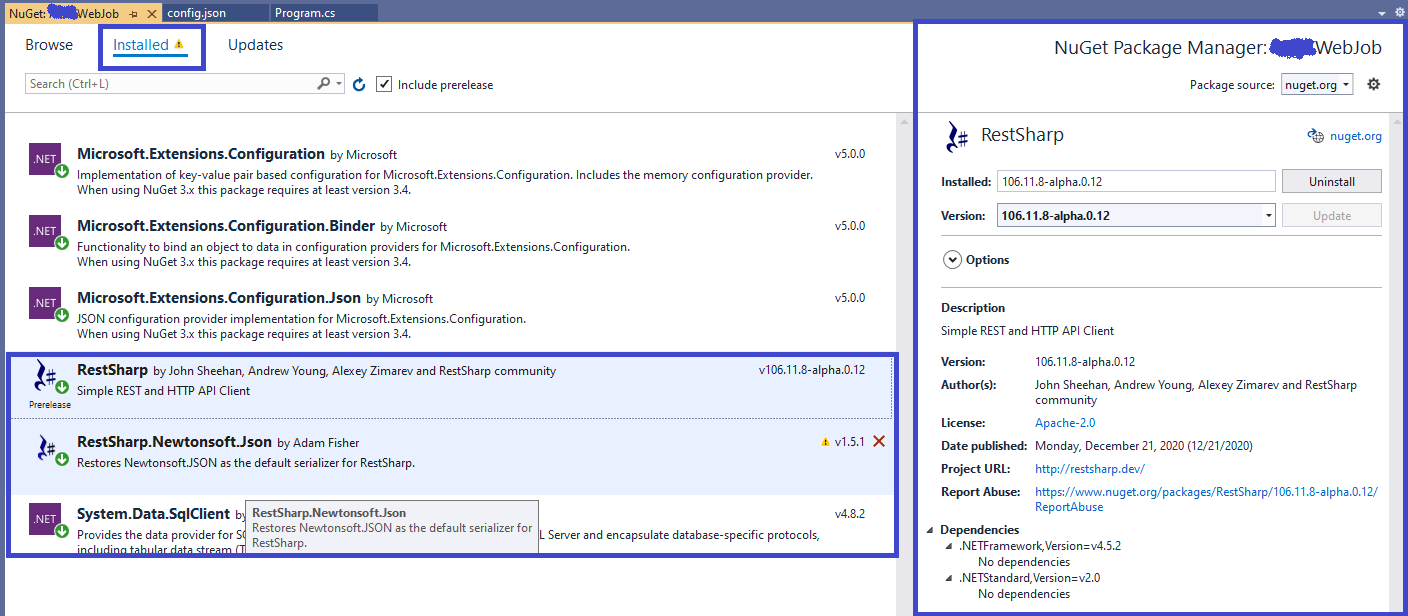Click v106.11.8-alpha.0.12 in RestSharp row
Screen dimensions: 1408x616
(x=812, y=370)
